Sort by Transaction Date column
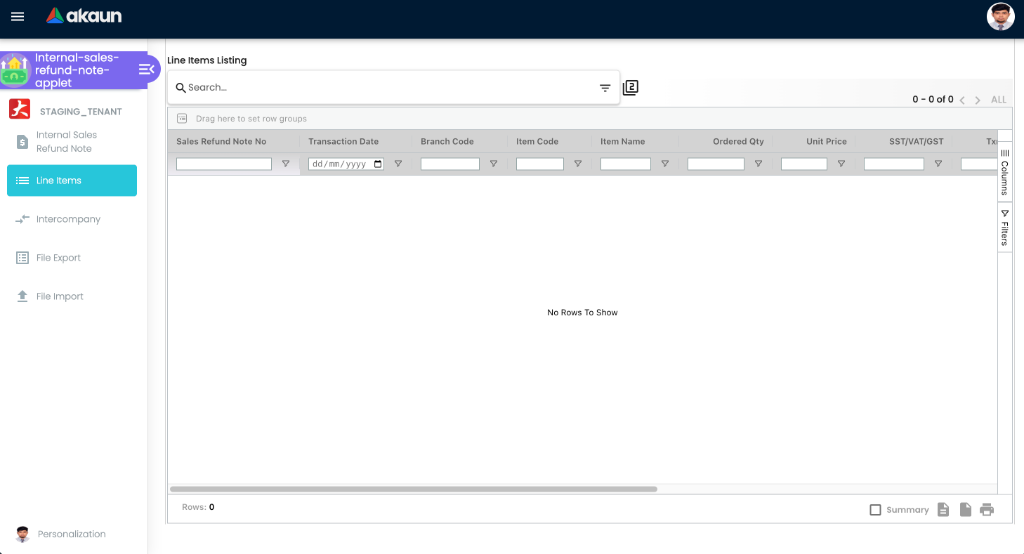1024x554 pixels. point(344,141)
